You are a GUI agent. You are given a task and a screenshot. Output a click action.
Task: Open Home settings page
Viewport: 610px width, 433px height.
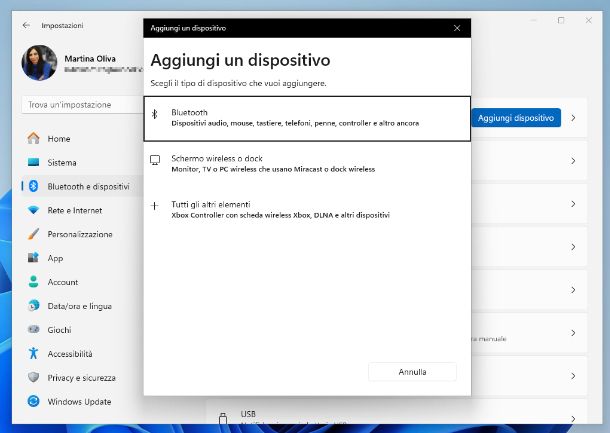[59, 139]
